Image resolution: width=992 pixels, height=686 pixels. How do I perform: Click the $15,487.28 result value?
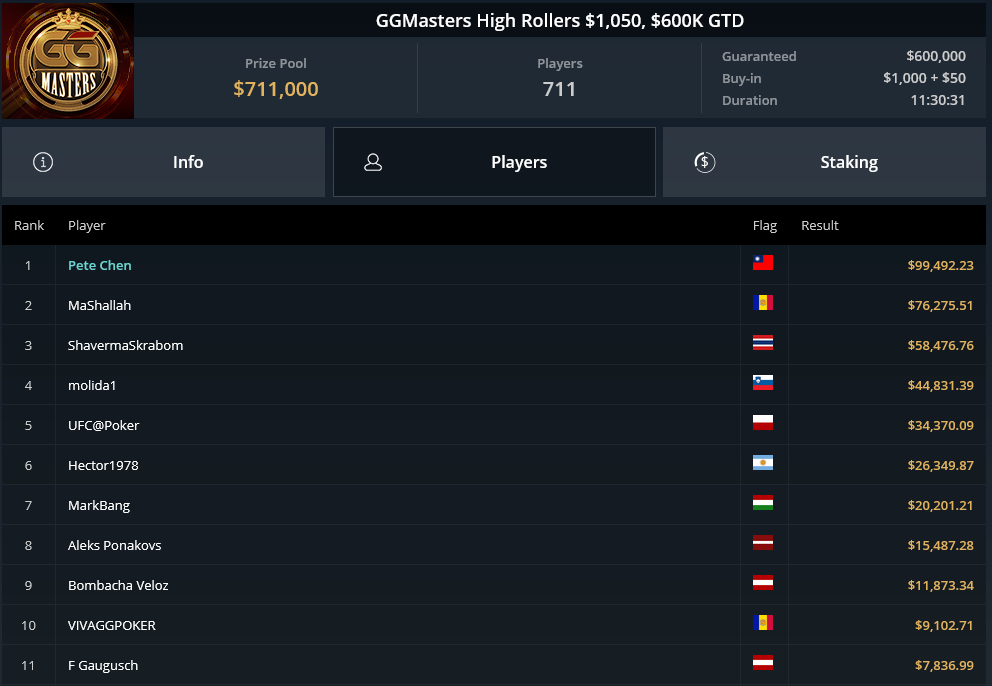tap(940, 545)
